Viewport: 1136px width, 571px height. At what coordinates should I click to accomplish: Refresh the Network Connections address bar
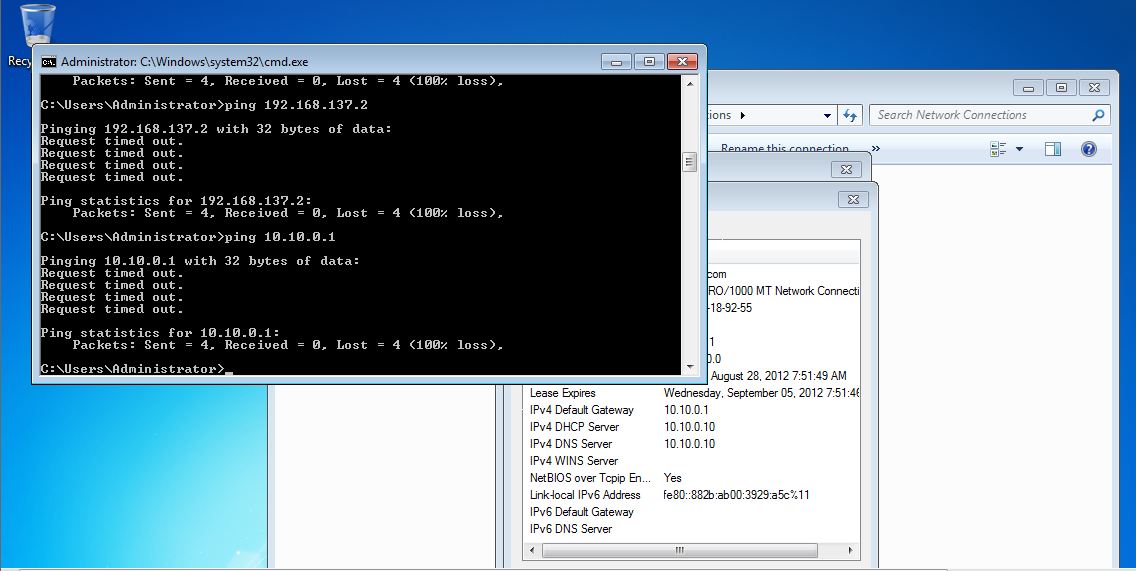850,115
